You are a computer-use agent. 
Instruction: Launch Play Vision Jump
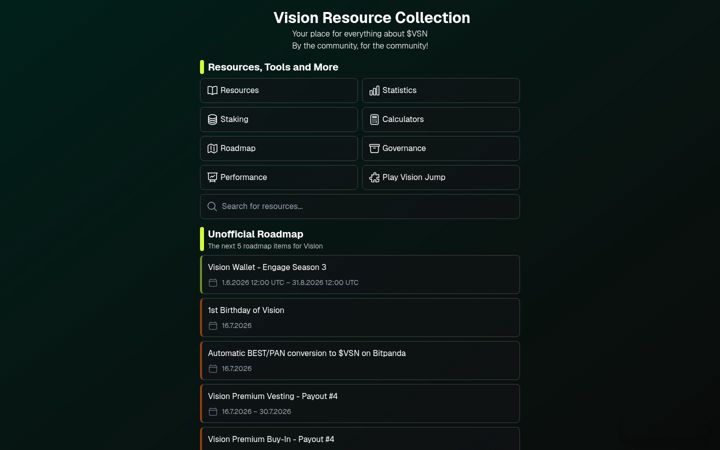[441, 177]
